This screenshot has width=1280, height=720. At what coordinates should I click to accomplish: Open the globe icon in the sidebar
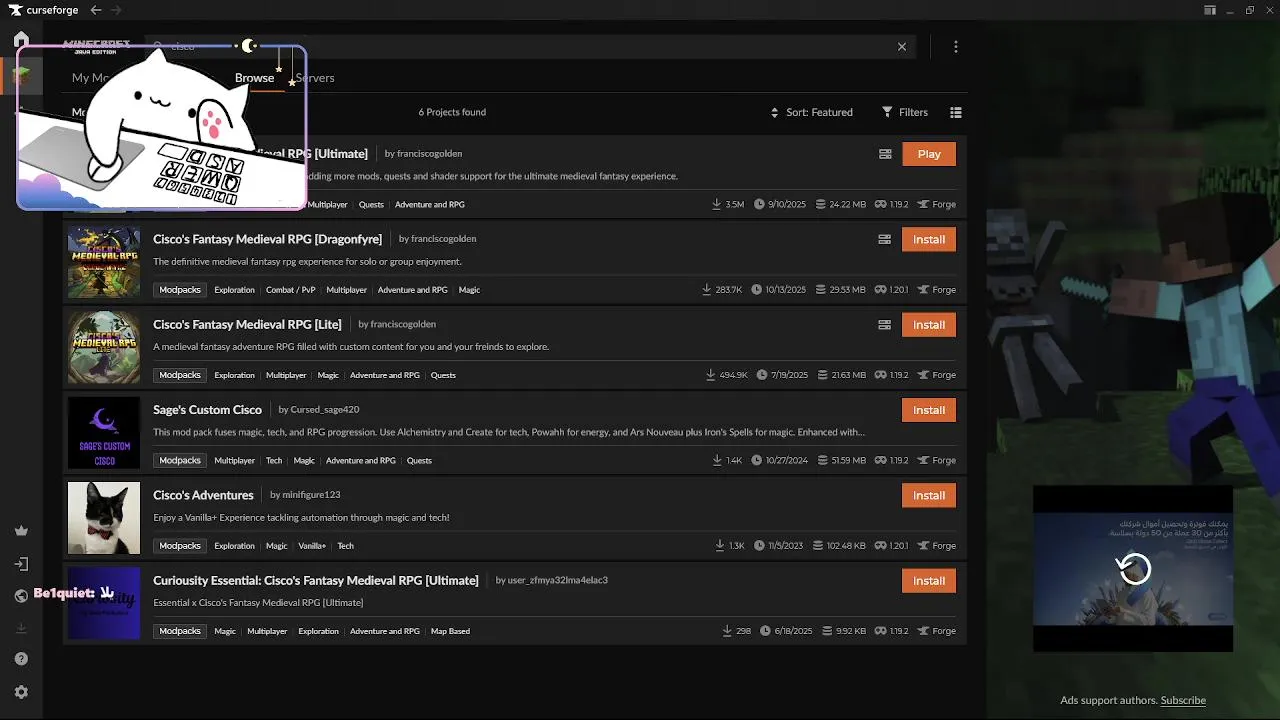click(21, 596)
